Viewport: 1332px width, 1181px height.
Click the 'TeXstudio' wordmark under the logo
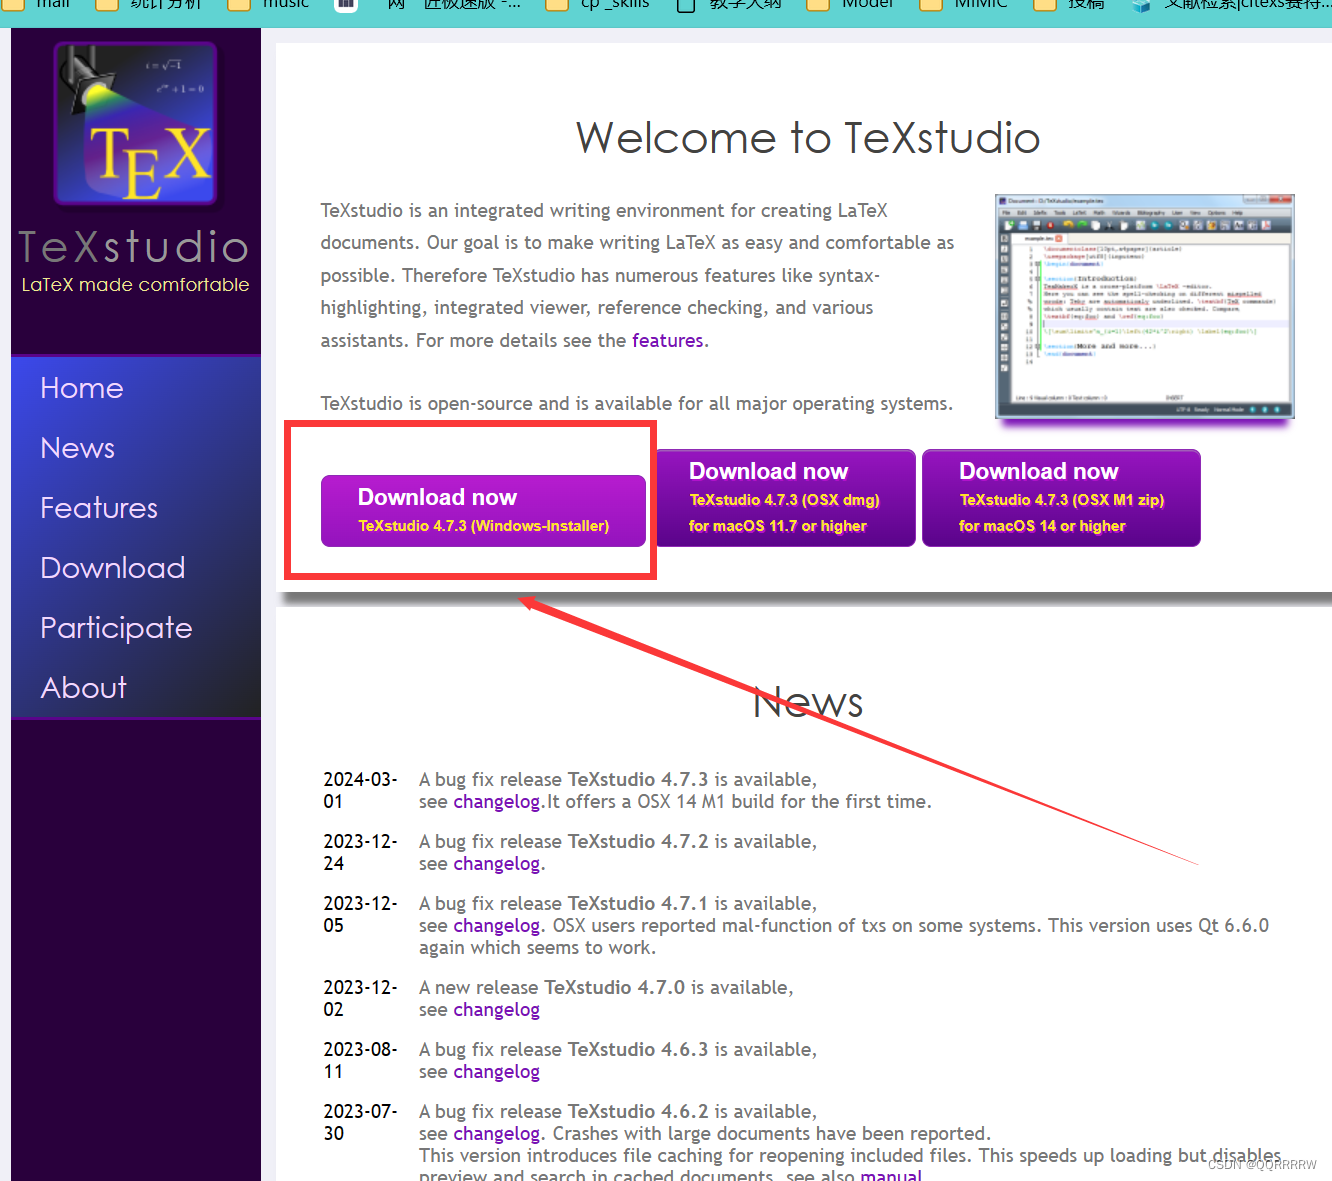(134, 247)
